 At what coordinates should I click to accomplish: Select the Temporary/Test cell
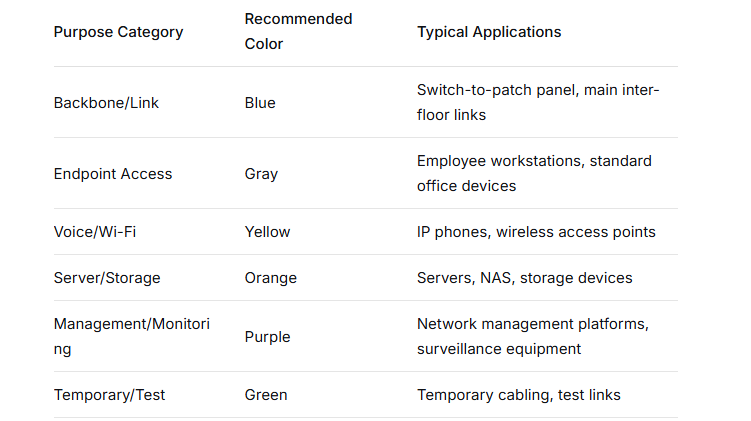coord(109,395)
